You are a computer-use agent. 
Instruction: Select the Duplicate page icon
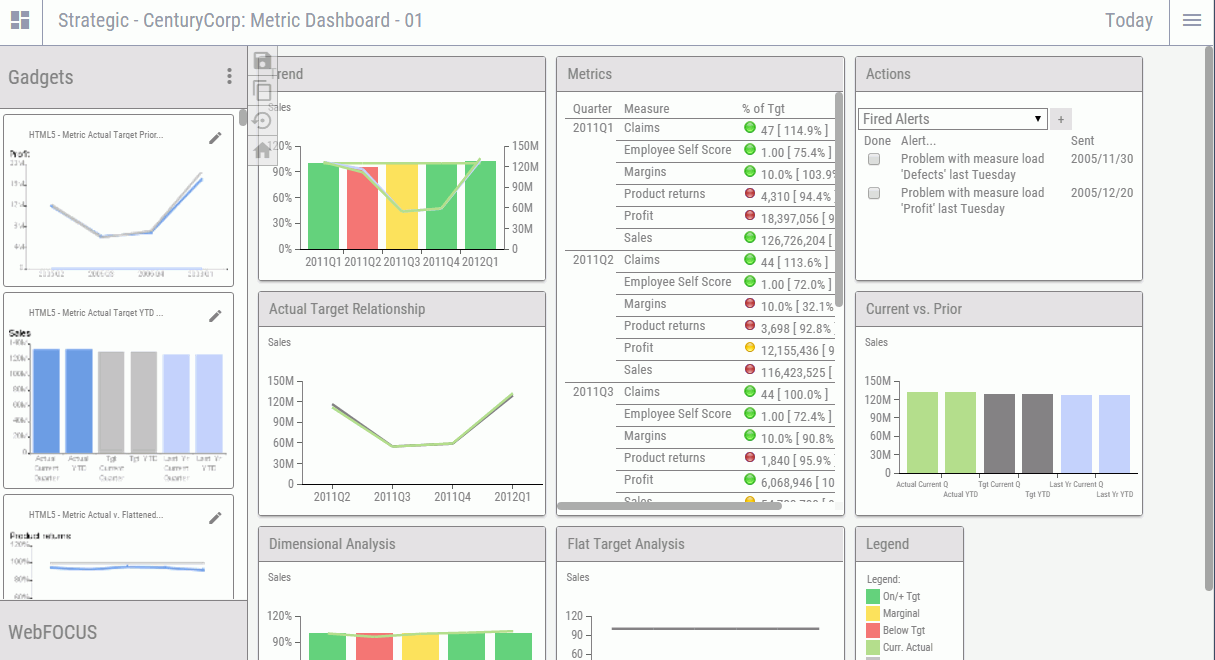pos(262,89)
